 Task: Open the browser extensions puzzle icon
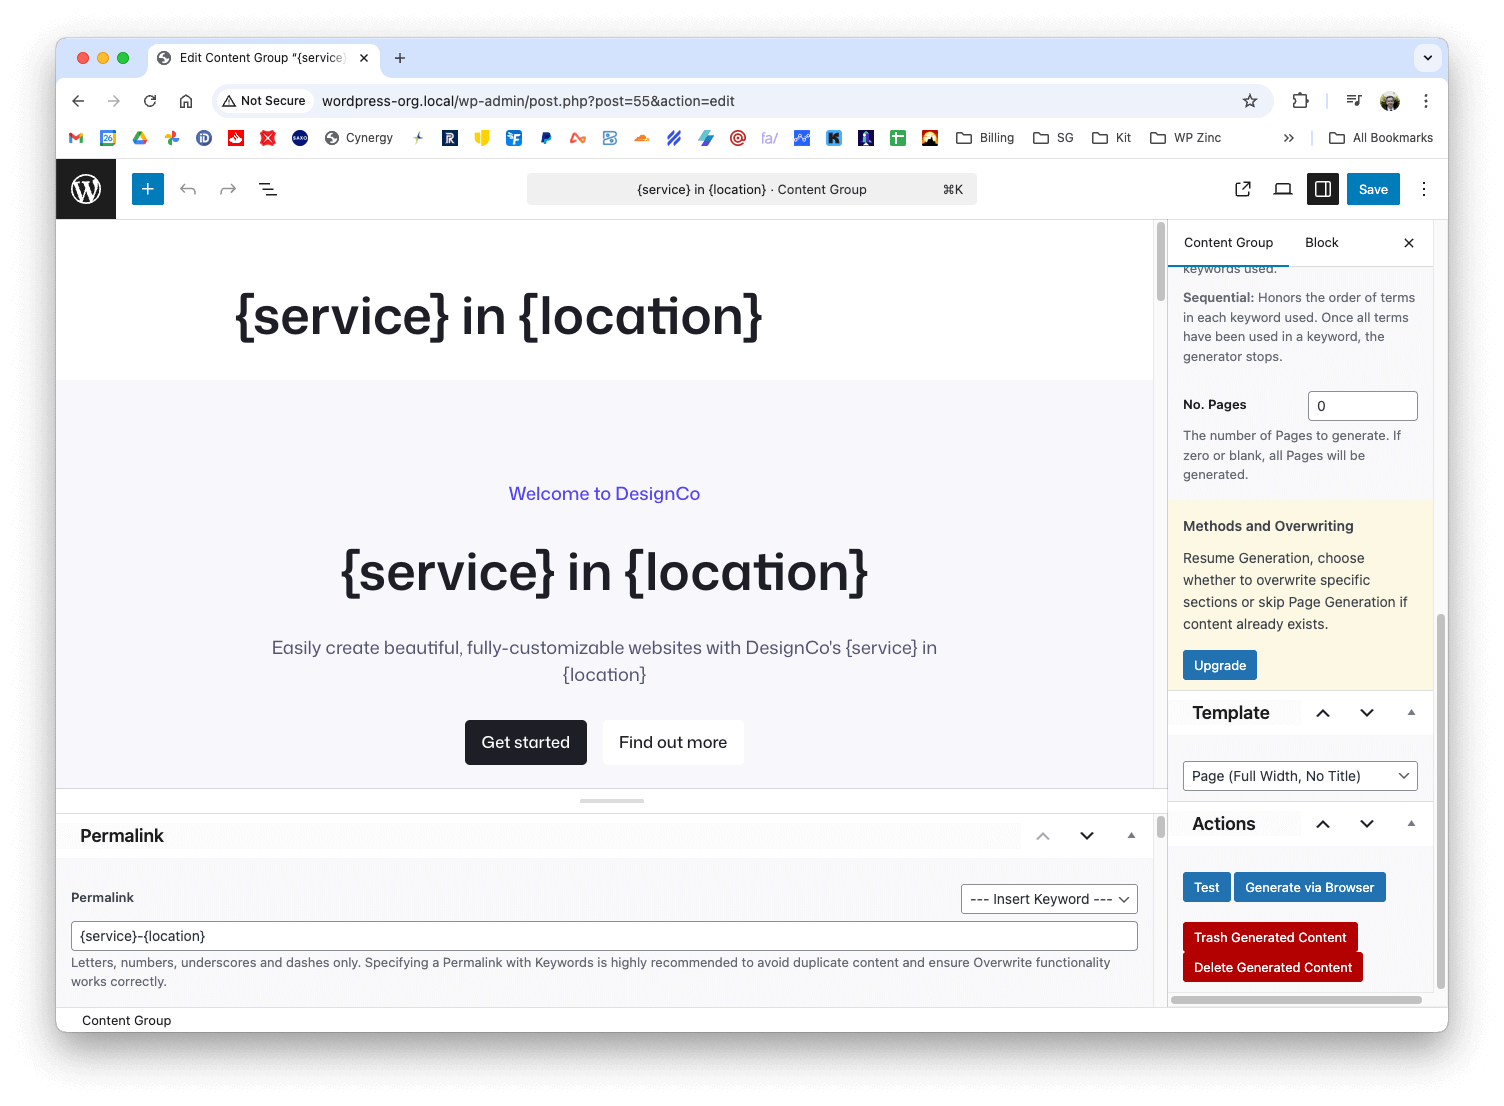[x=1300, y=101]
